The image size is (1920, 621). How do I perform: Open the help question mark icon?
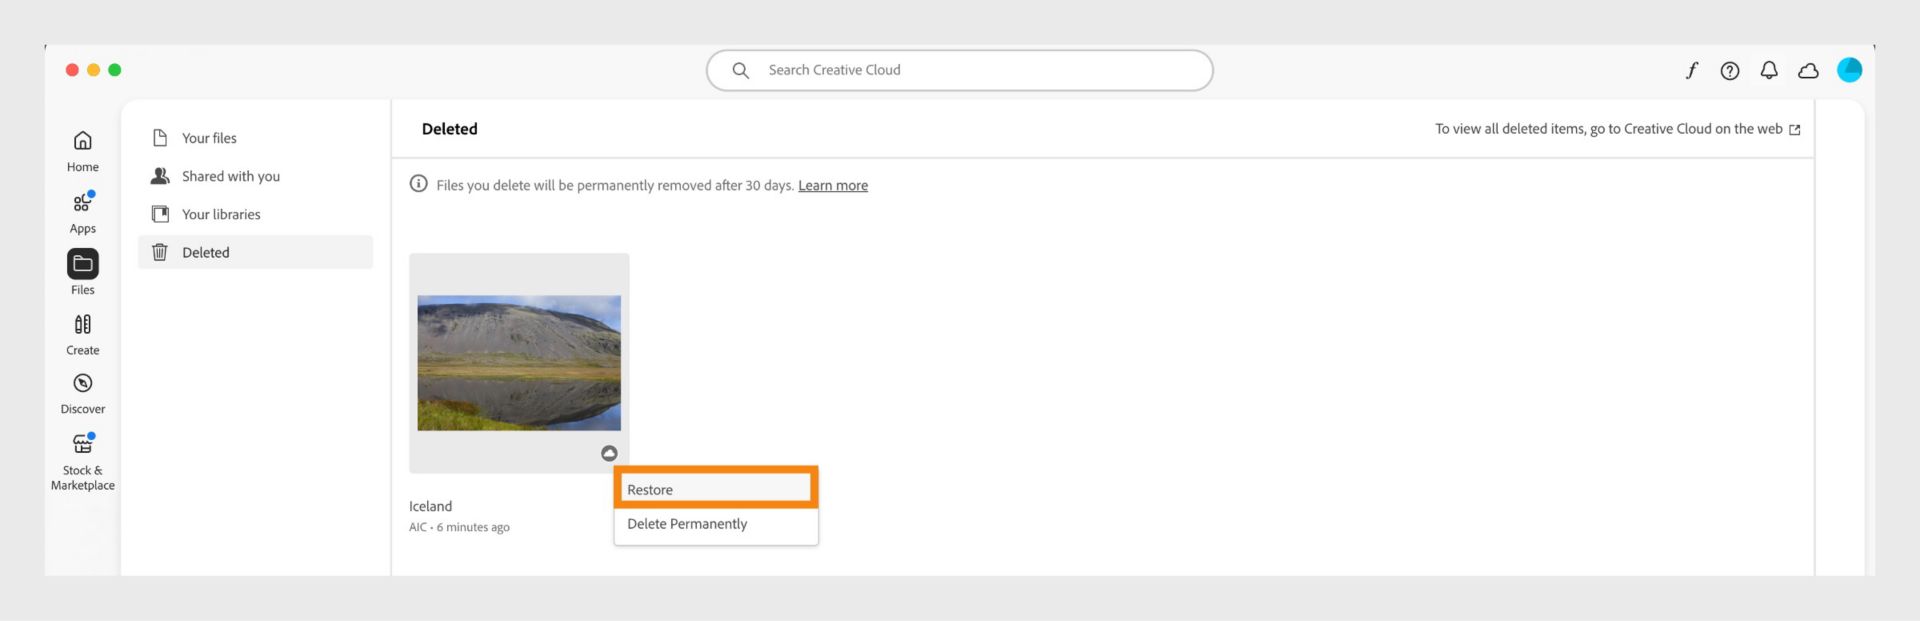click(x=1730, y=70)
